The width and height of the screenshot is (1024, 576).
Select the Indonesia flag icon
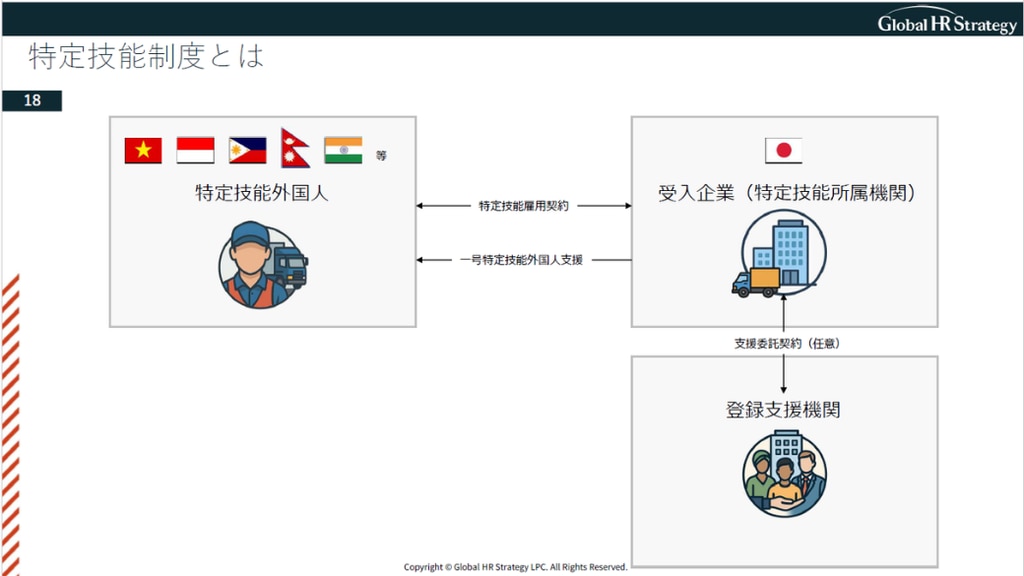195,150
